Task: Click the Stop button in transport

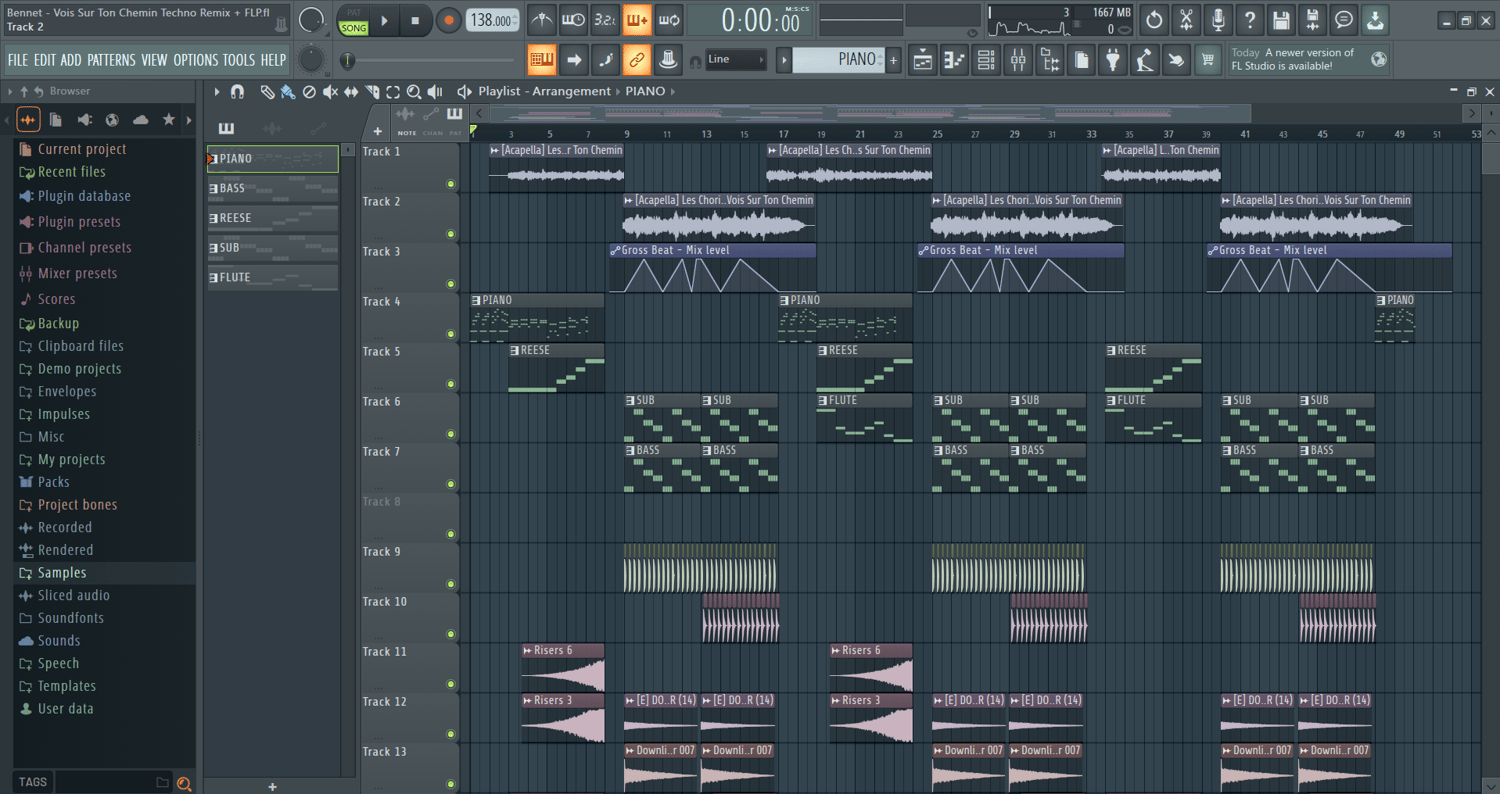Action: click(415, 20)
